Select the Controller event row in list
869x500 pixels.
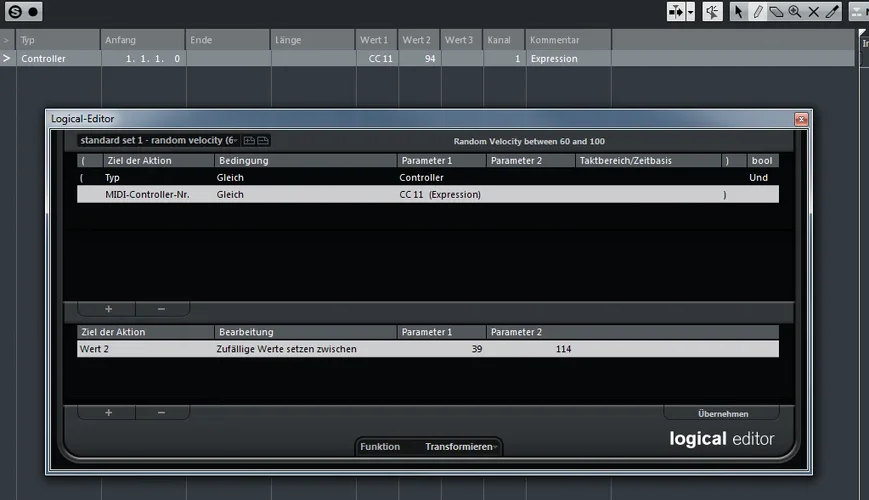coord(427,58)
